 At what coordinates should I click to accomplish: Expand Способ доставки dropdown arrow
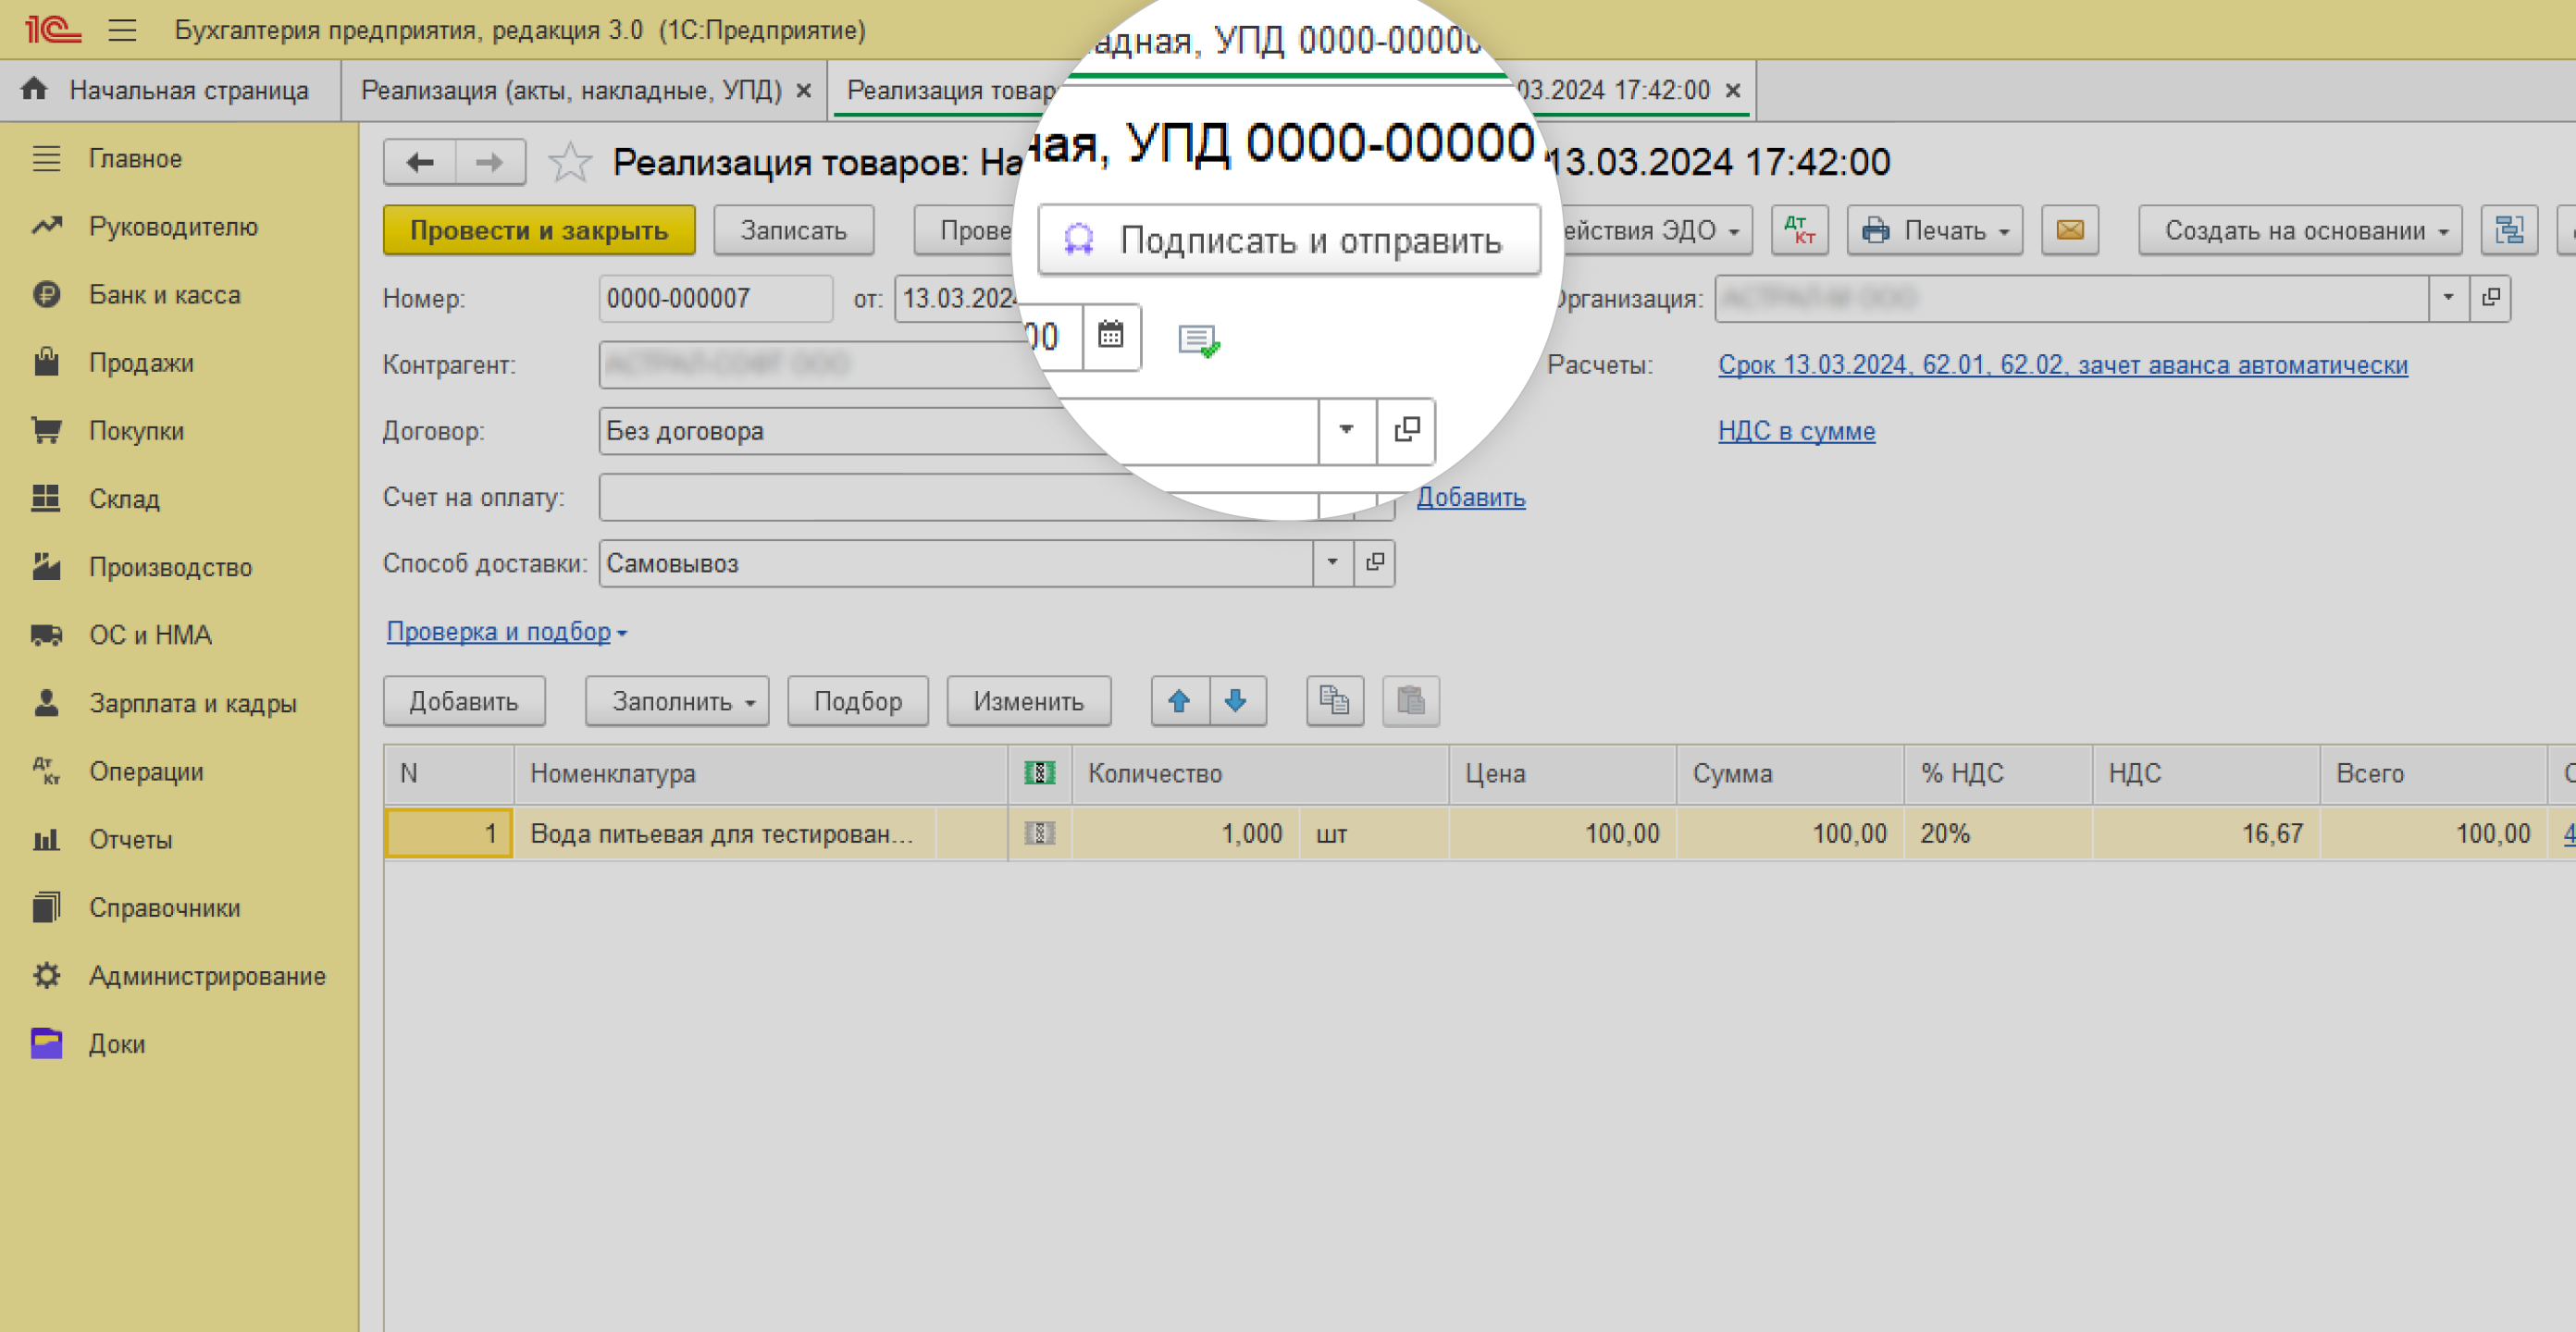tap(1332, 563)
